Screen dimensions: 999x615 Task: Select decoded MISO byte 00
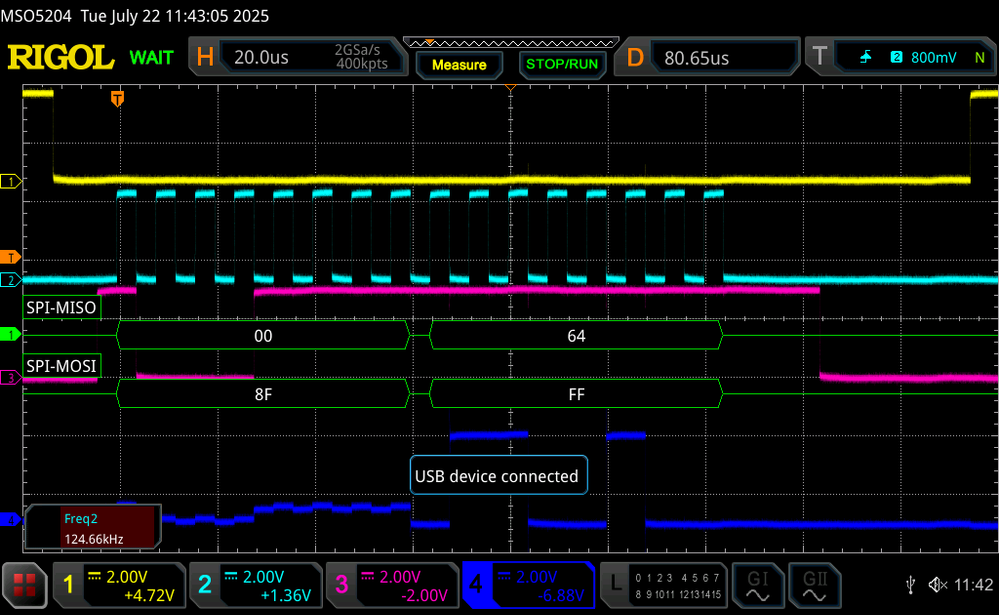coord(263,336)
